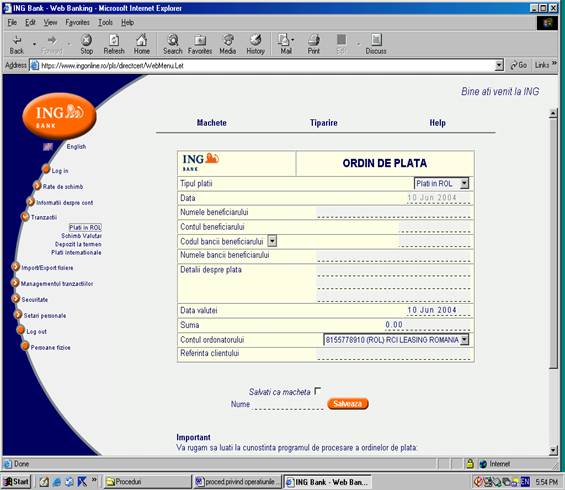Select Plati internationale submenu link
This screenshot has height=490, width=565.
pos(76,253)
